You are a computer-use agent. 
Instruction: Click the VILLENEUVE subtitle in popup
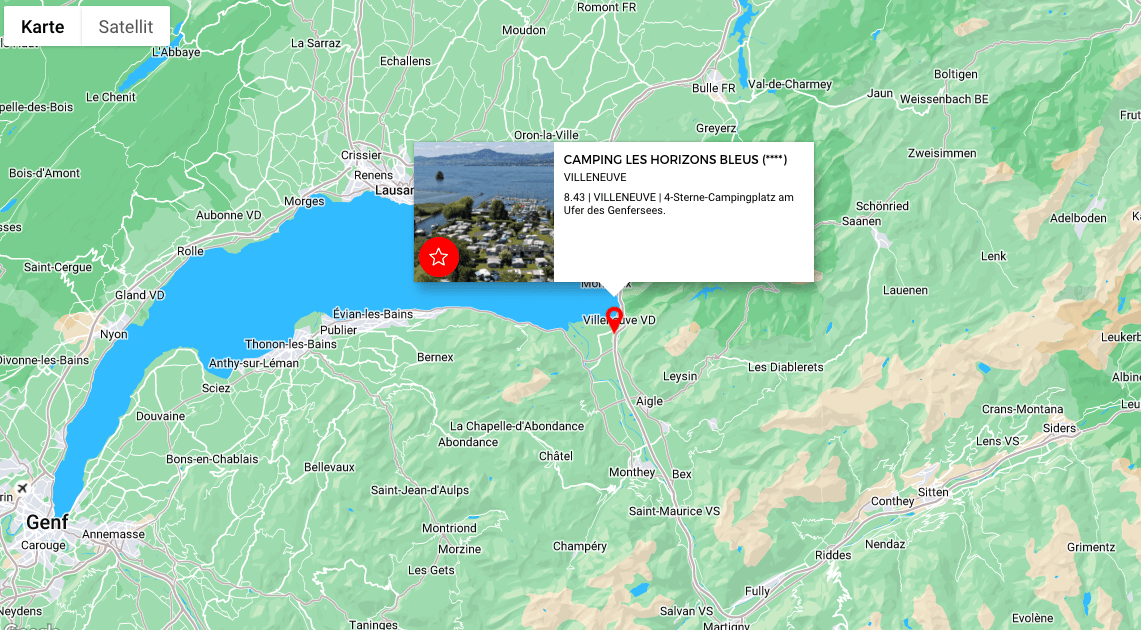coord(595,178)
